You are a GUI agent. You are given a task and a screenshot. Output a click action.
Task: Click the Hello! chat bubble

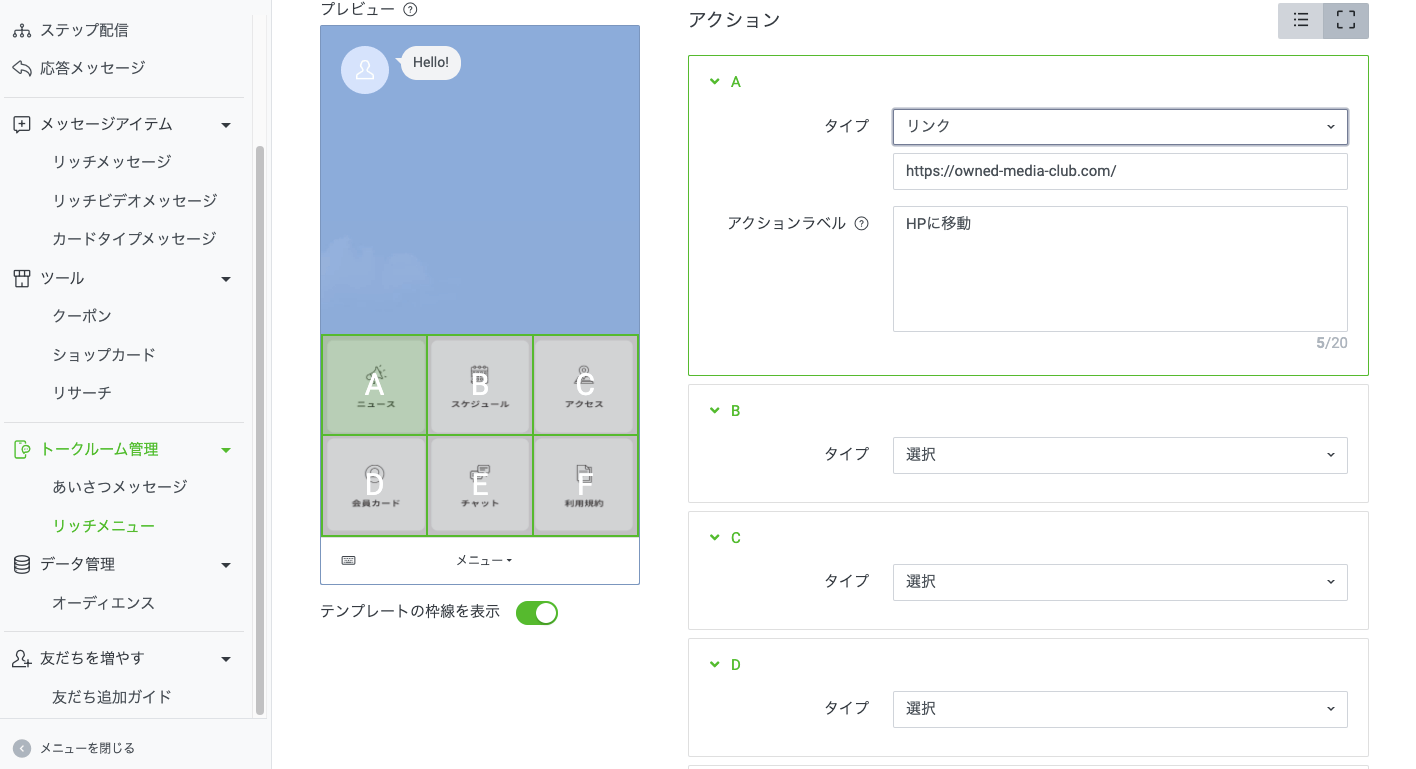point(431,63)
